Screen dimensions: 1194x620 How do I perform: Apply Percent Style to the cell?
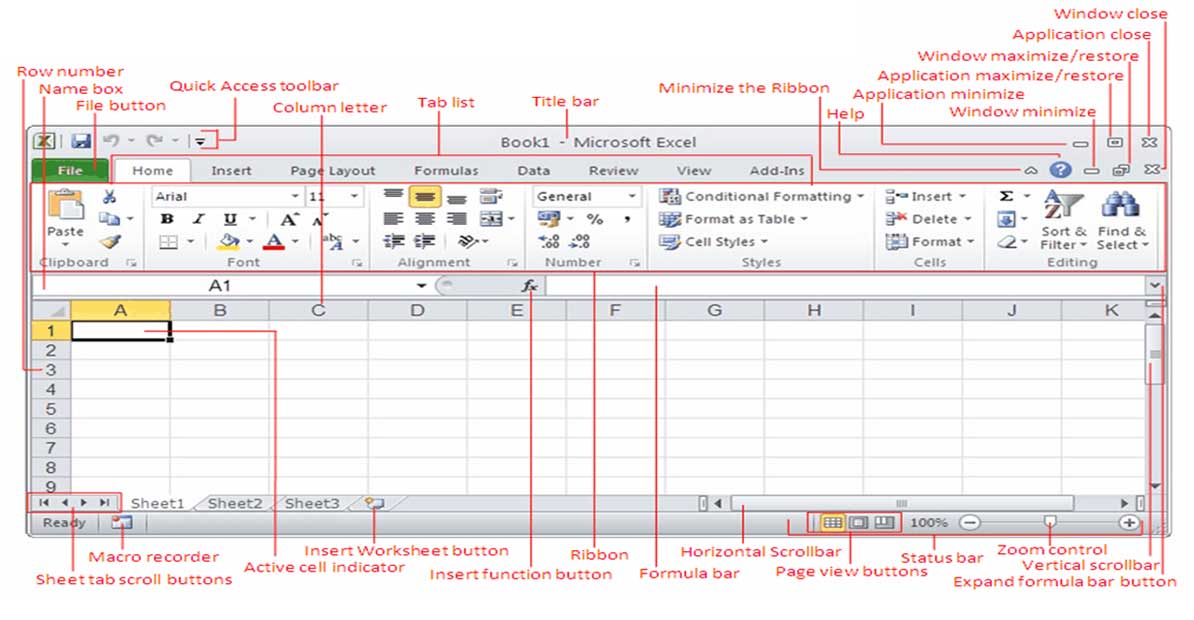pyautogui.click(x=595, y=219)
